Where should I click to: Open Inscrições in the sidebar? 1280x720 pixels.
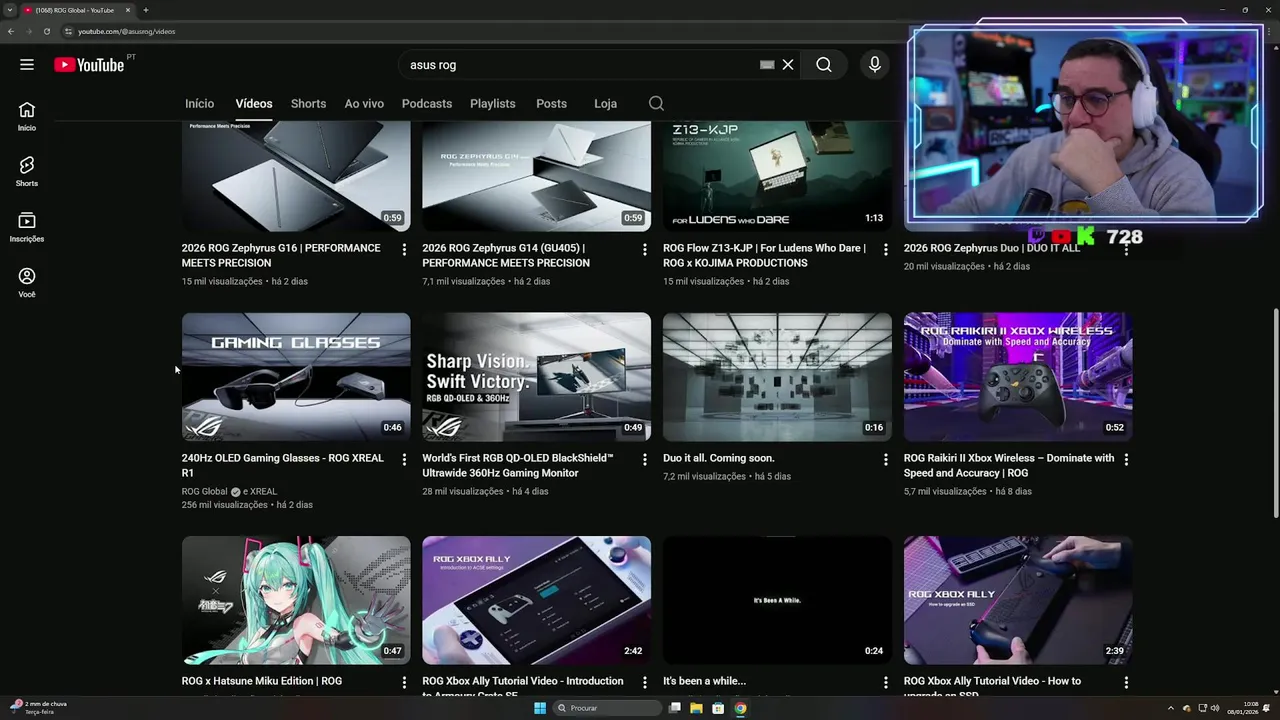(27, 227)
